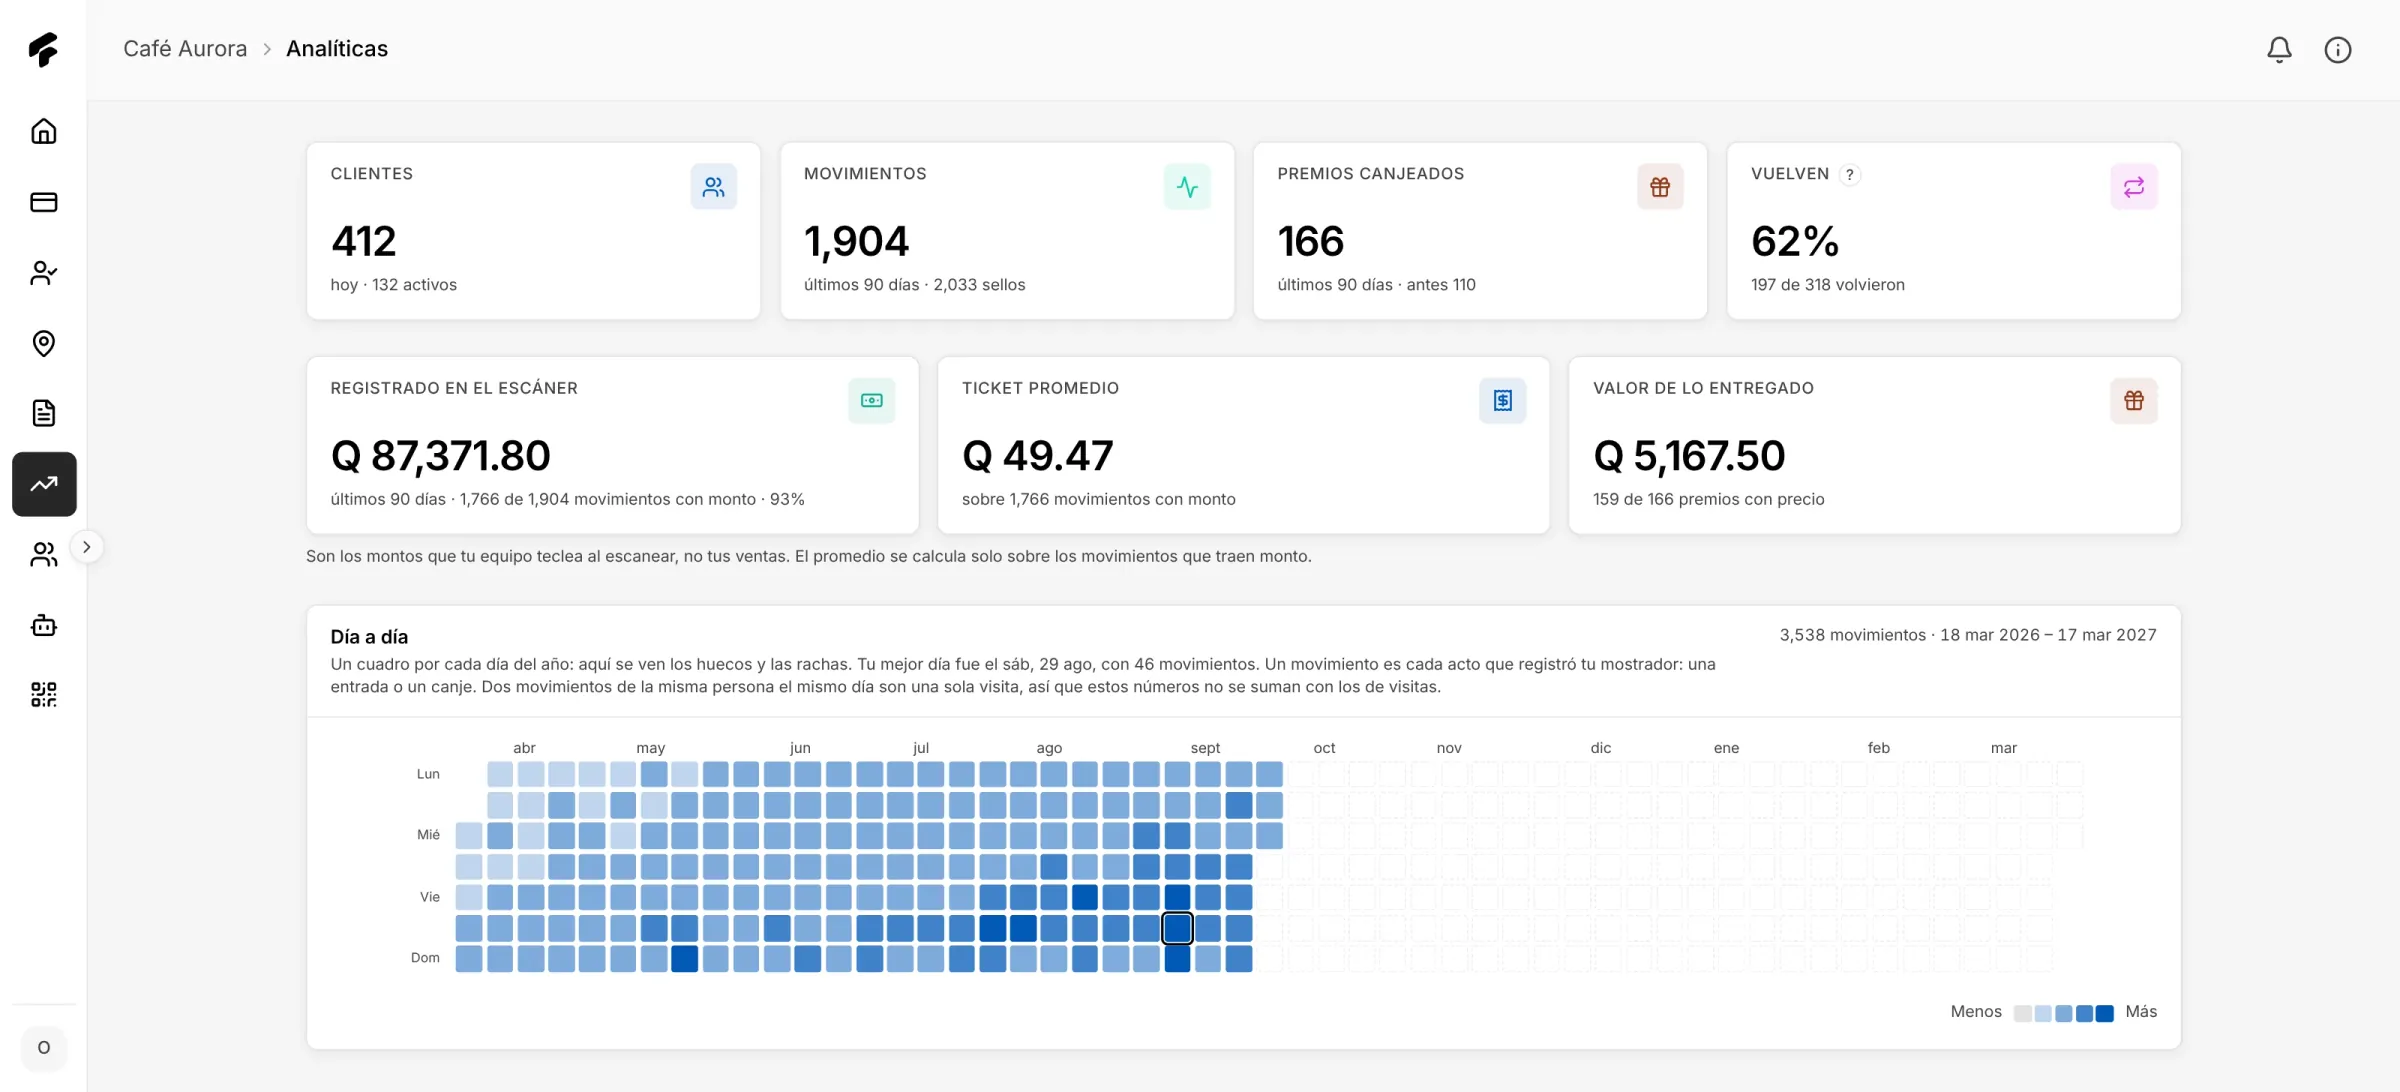Navigate to Café Aurora breadcrumb
2400x1092 pixels.
185,49
